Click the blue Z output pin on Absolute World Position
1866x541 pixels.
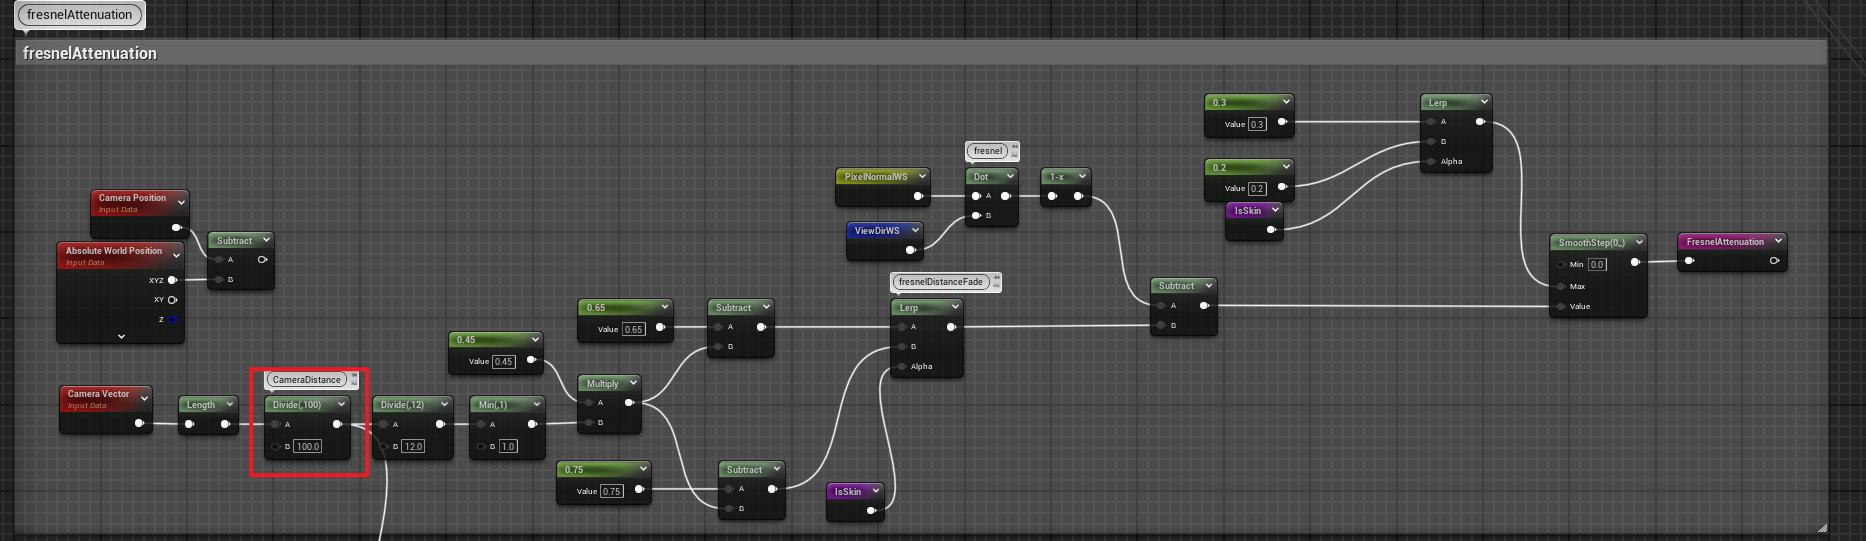(173, 320)
